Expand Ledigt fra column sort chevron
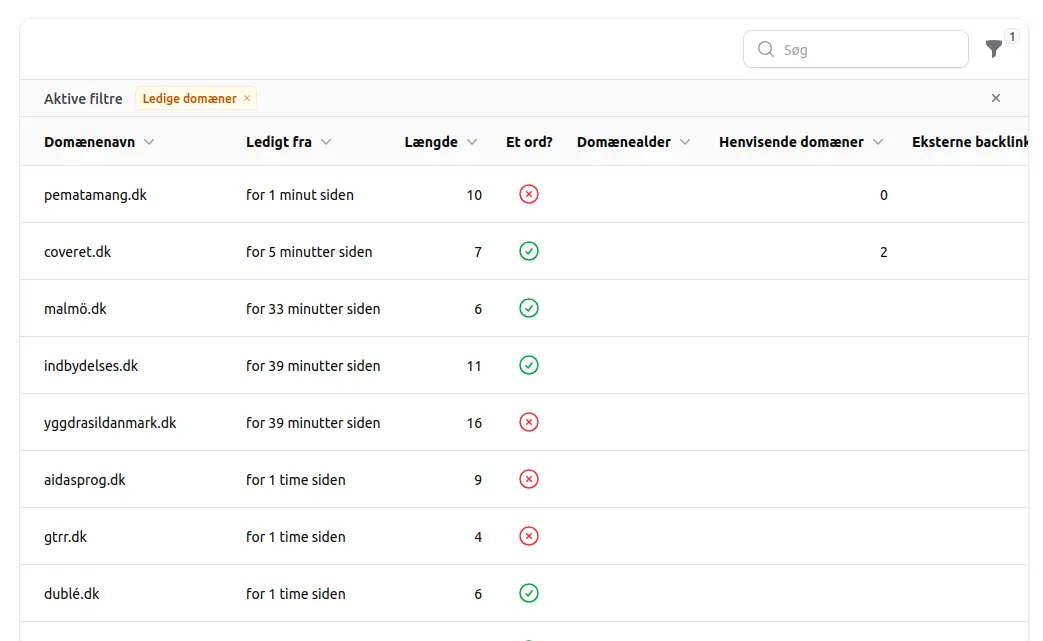This screenshot has width=1043, height=641. click(326, 142)
